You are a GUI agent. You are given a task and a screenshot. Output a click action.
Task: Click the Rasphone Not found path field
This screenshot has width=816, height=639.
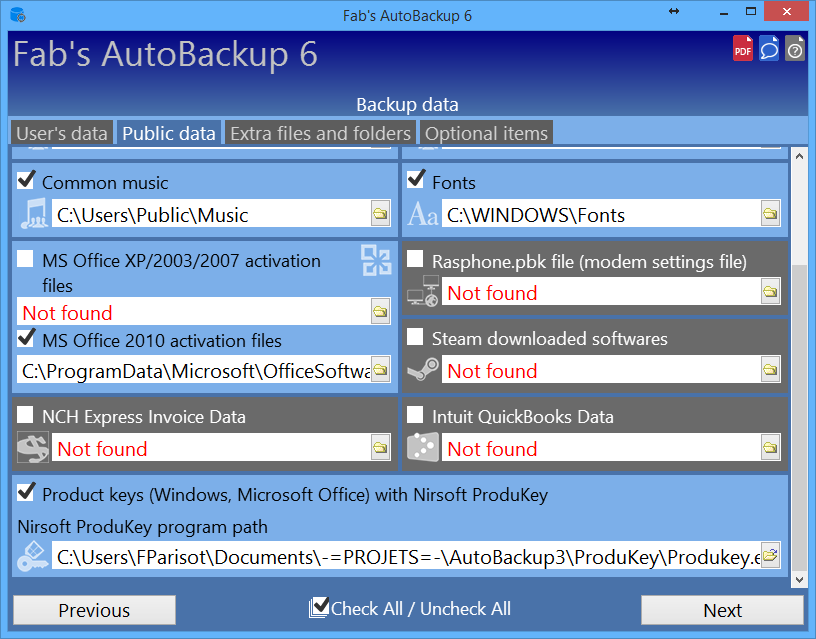(601, 292)
